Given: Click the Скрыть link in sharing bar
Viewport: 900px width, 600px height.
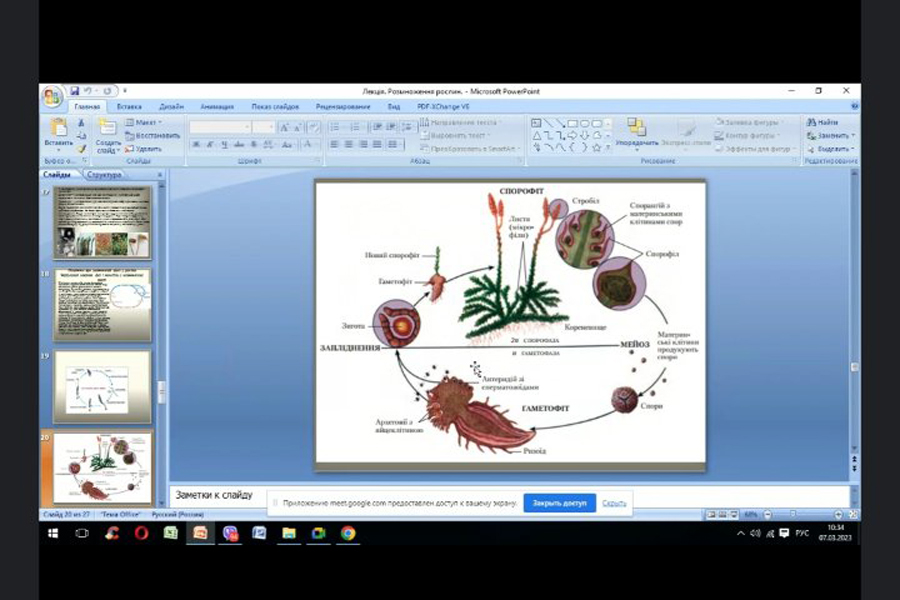Looking at the screenshot, I should point(614,503).
